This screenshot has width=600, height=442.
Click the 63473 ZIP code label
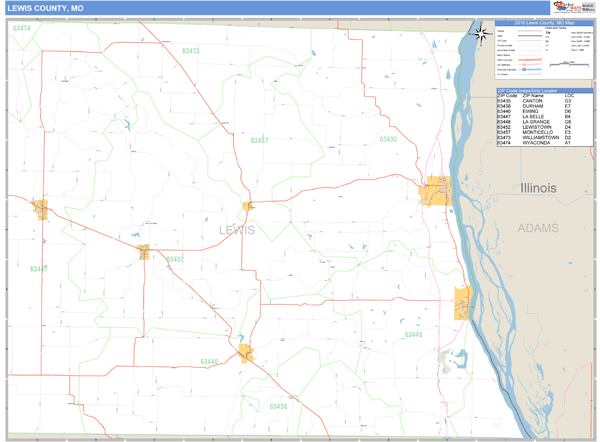click(x=190, y=50)
